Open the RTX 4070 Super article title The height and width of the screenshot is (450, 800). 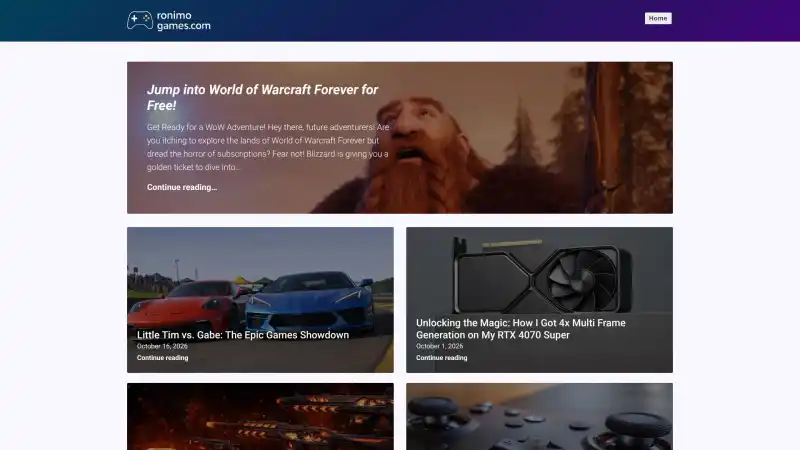click(x=520, y=329)
